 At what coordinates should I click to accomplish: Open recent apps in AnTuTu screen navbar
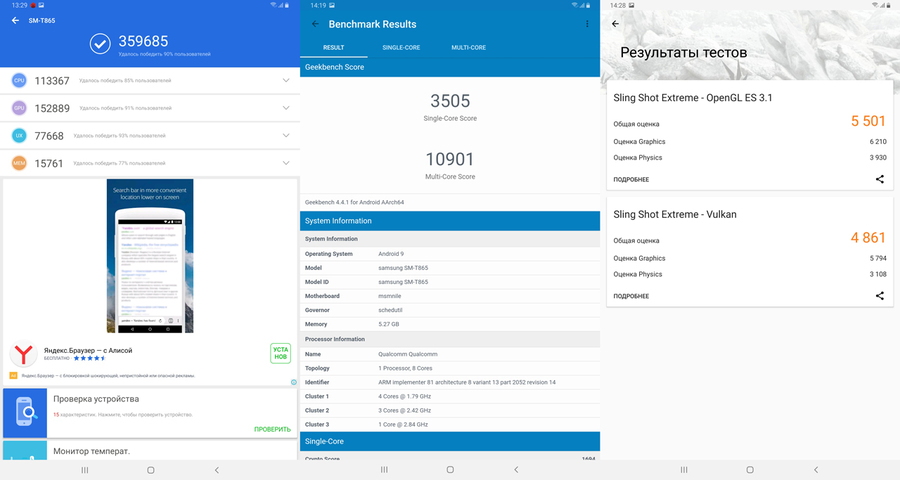[x=85, y=470]
